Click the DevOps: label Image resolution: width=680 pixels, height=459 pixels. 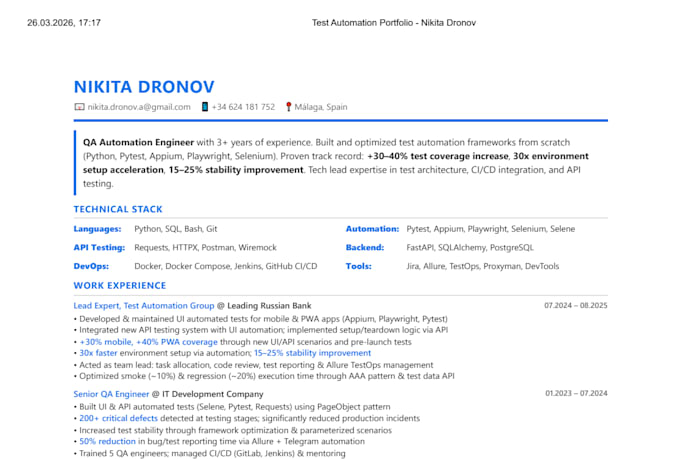click(x=91, y=266)
